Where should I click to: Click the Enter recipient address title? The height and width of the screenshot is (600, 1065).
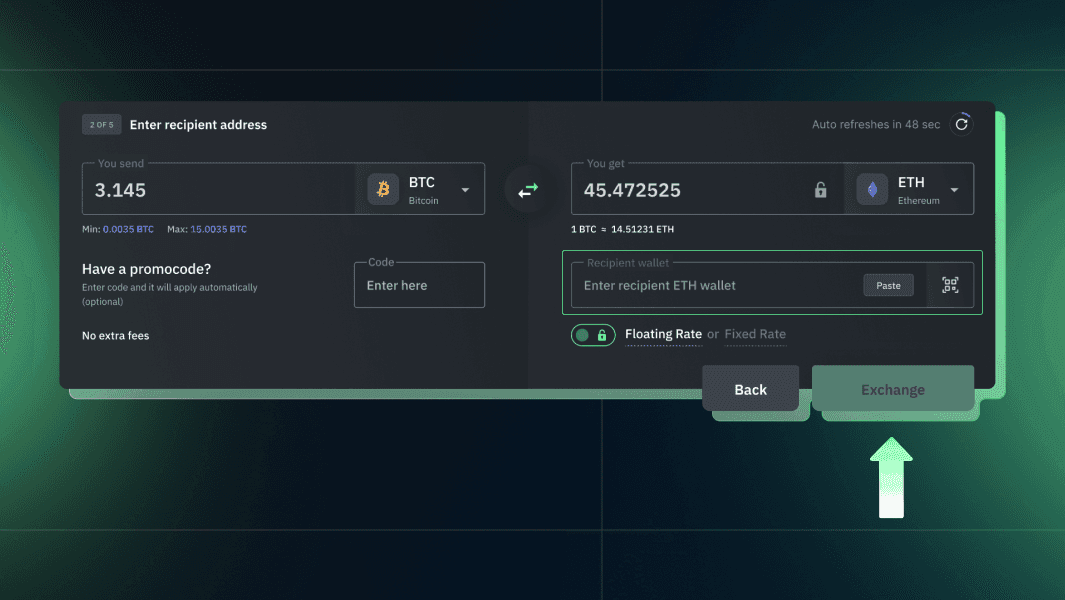coord(198,125)
